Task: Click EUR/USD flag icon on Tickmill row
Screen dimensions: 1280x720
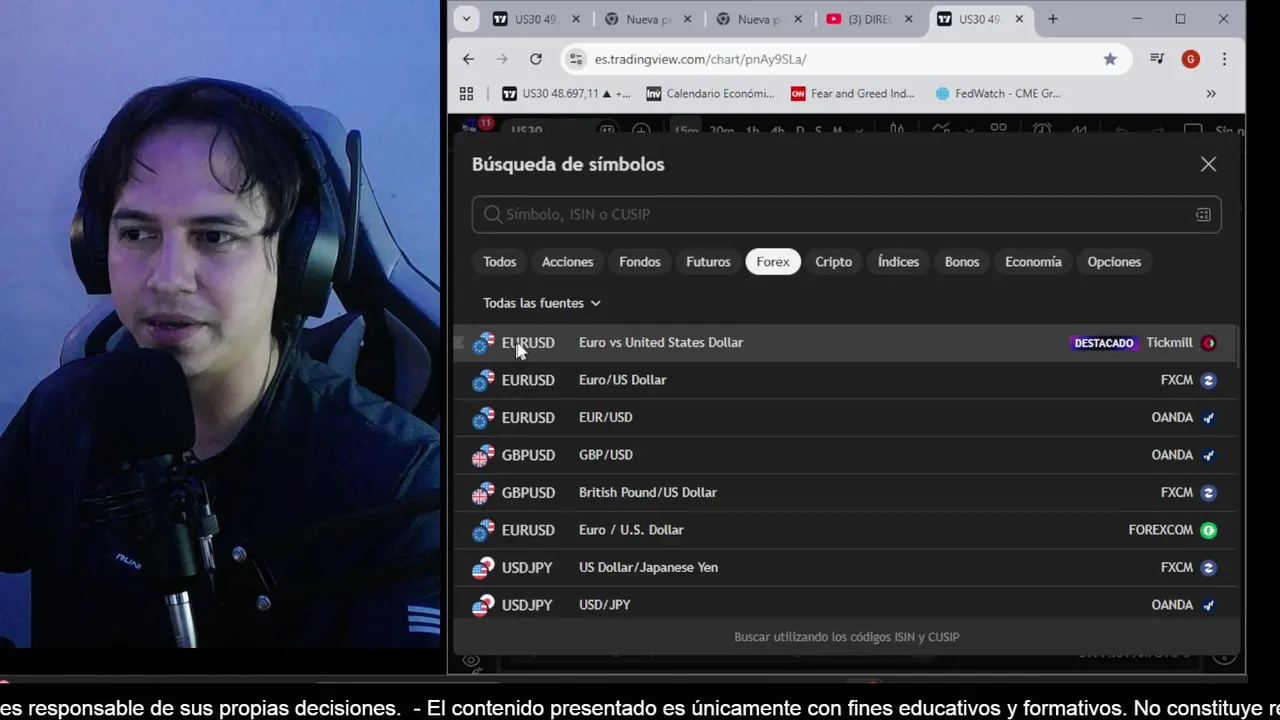Action: pos(483,343)
